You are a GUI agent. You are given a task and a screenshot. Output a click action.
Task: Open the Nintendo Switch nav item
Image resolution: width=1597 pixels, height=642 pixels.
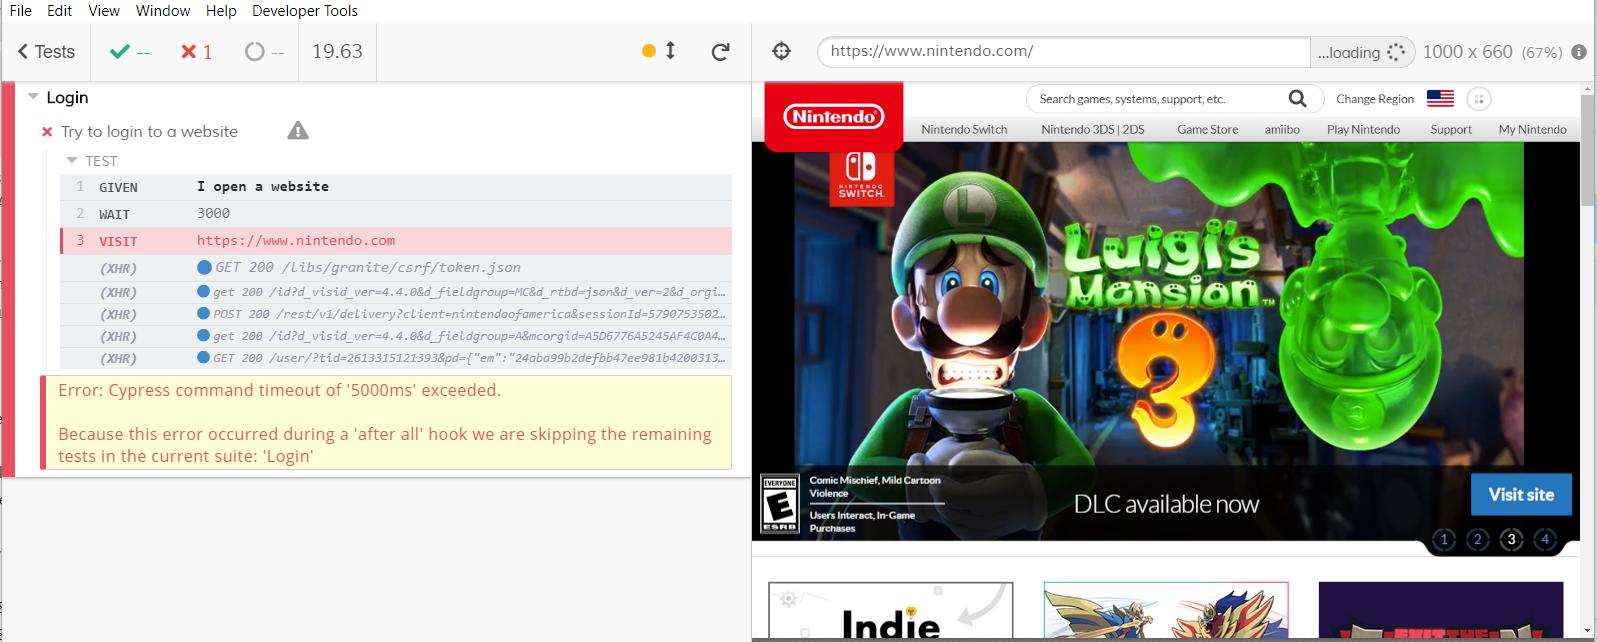(x=964, y=129)
